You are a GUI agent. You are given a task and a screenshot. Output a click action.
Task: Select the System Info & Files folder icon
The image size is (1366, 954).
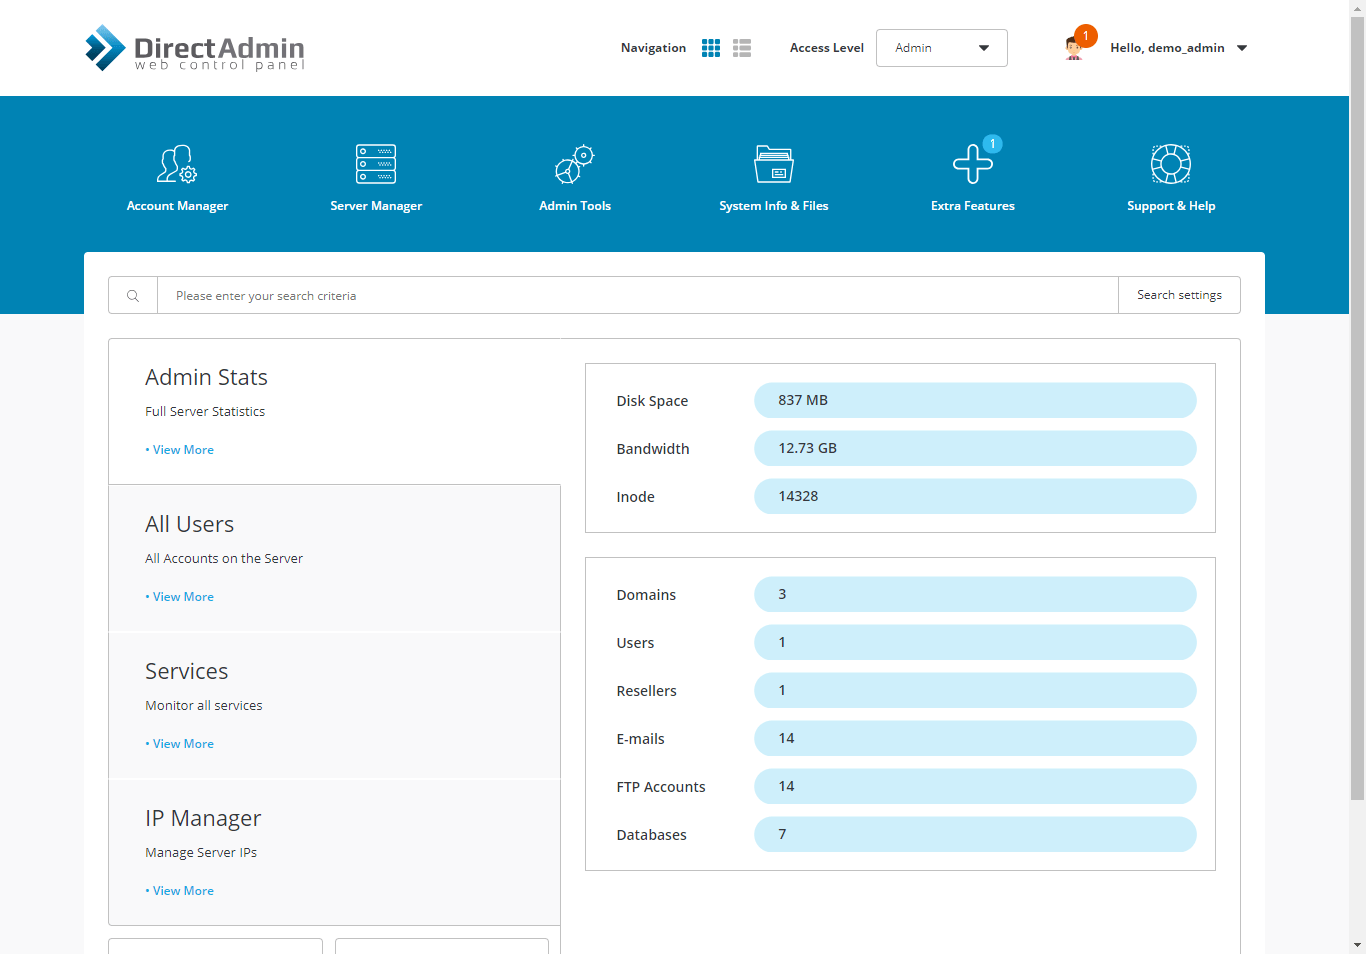773,164
